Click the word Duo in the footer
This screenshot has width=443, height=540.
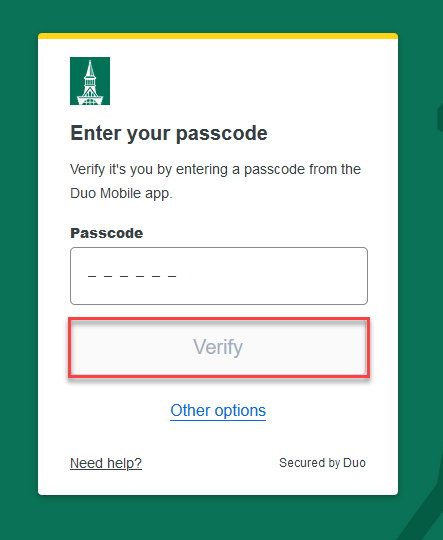(354, 463)
